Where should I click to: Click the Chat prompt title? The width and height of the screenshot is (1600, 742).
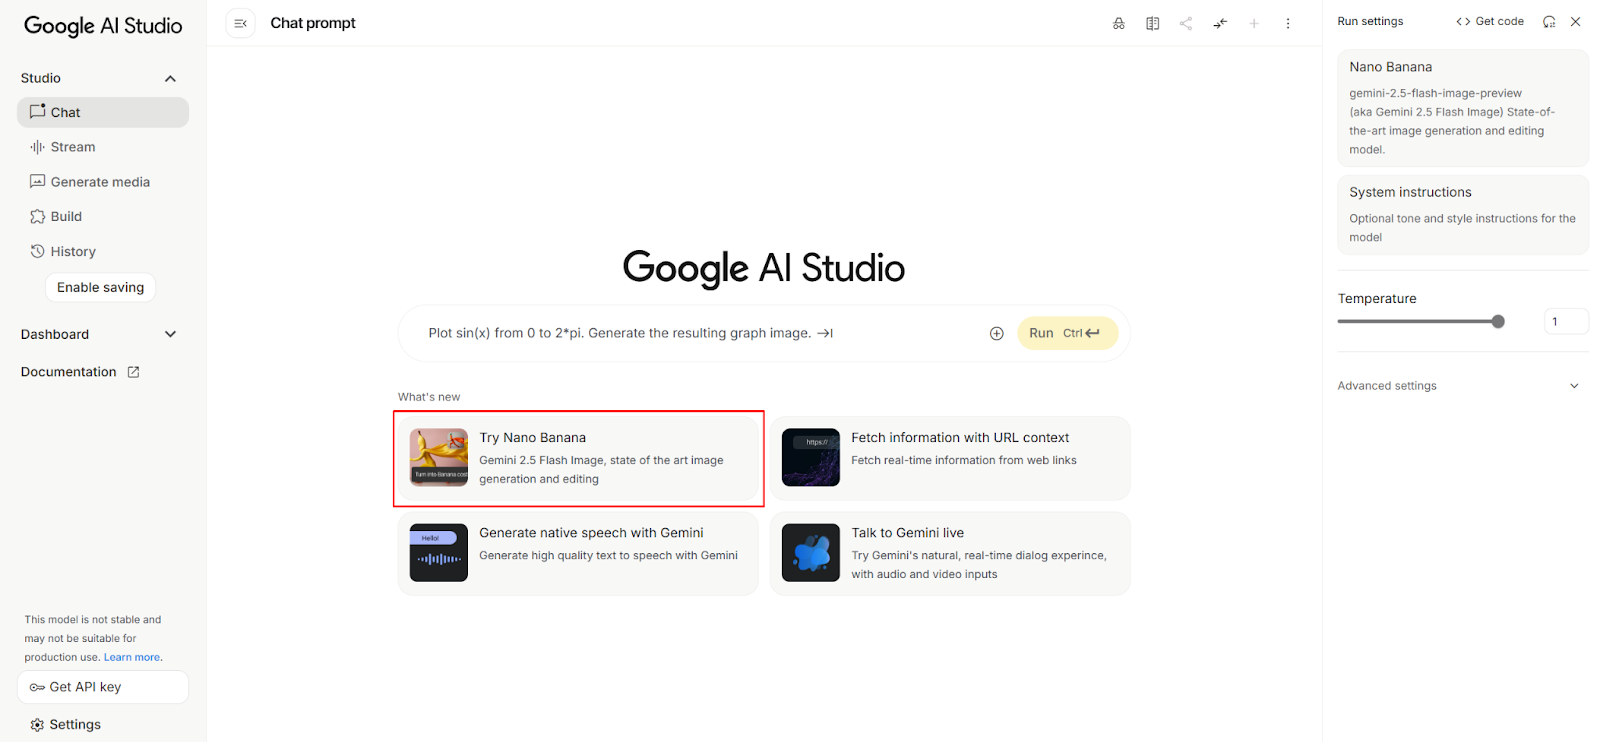click(313, 23)
